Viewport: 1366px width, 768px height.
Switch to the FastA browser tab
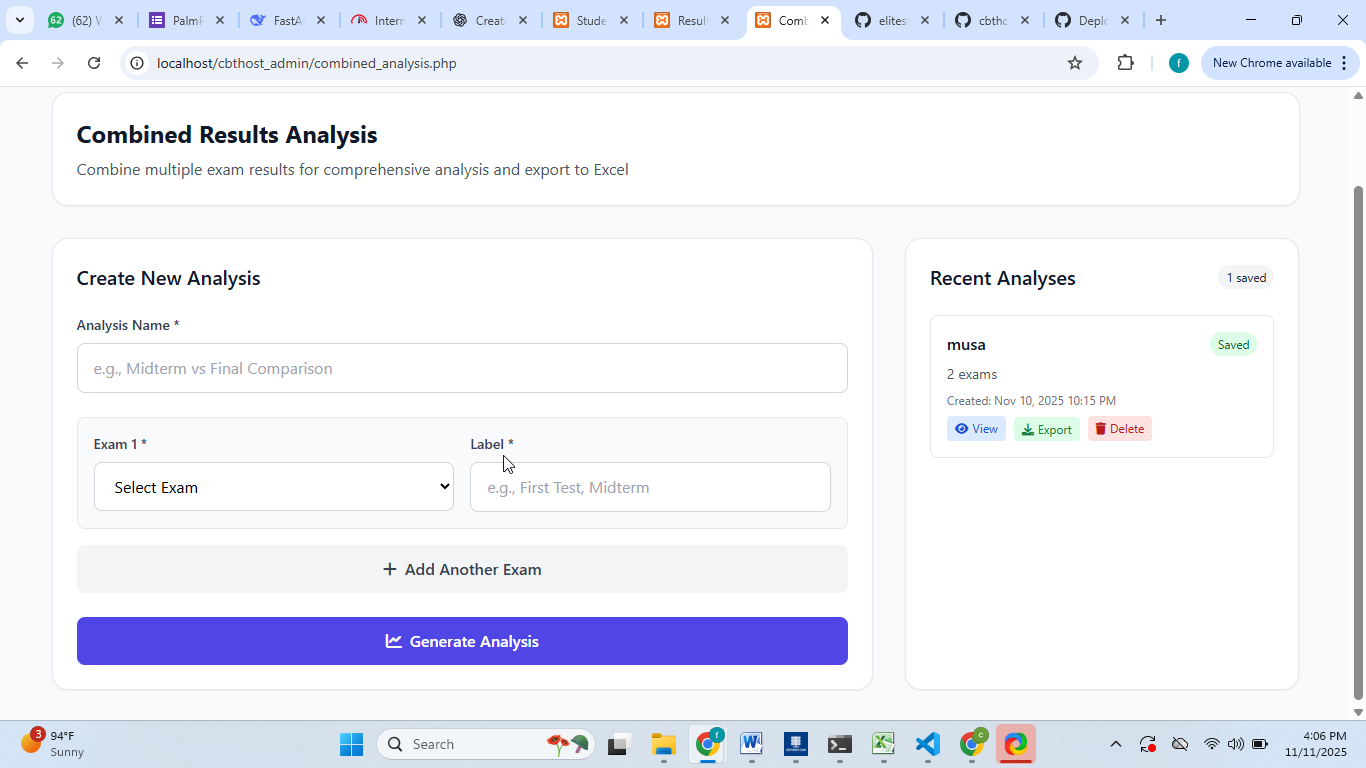(x=288, y=20)
